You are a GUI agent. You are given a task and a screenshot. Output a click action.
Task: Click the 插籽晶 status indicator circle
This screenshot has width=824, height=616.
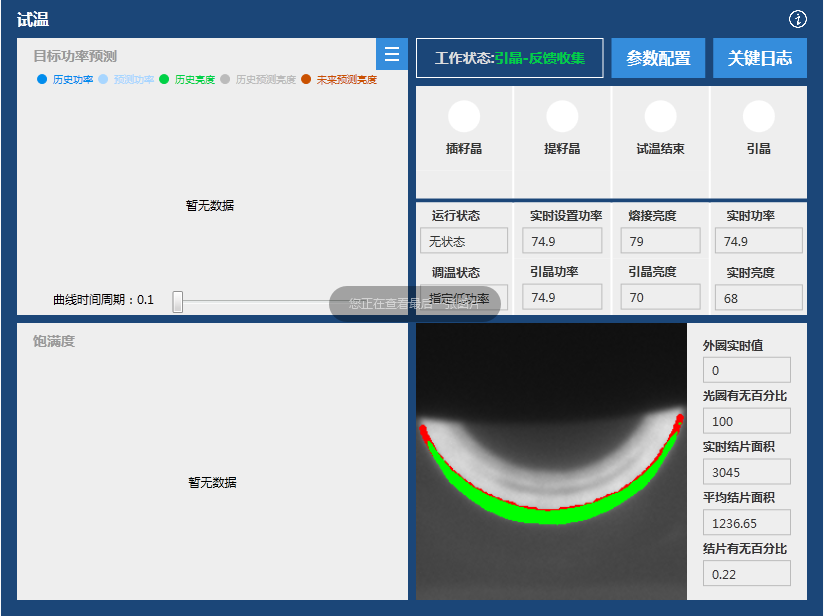point(464,117)
